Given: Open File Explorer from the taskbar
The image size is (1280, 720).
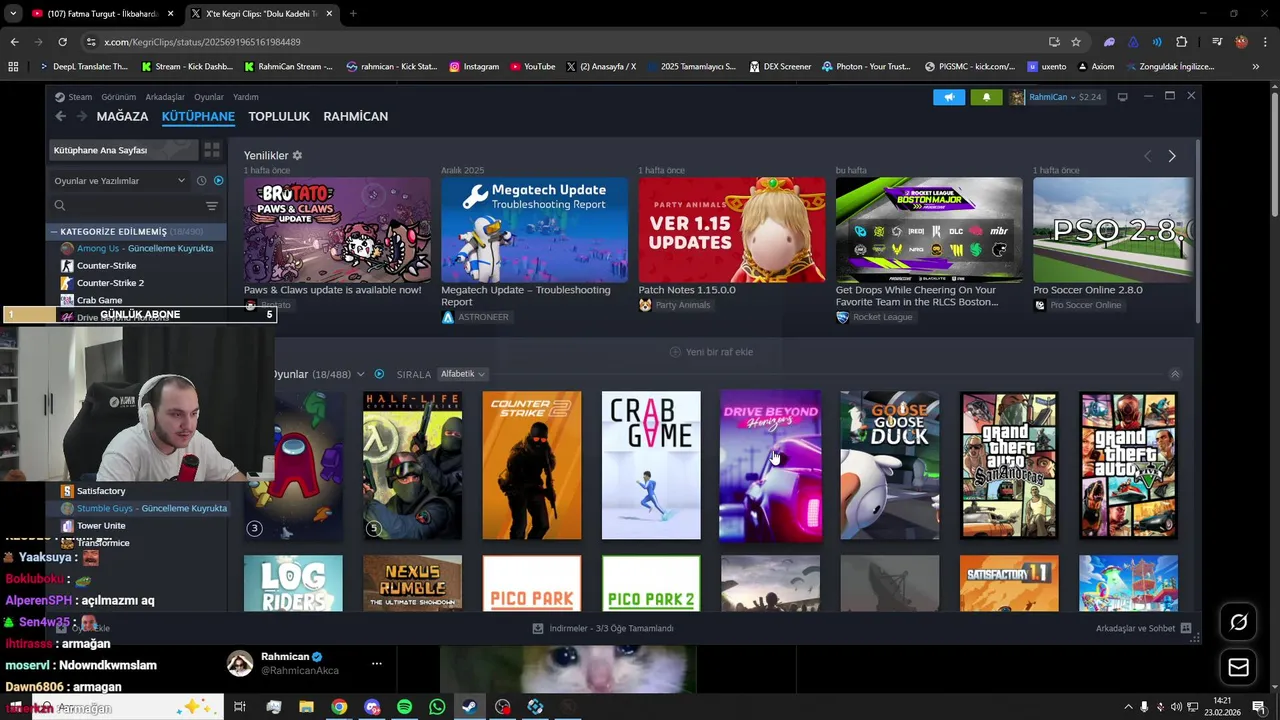Looking at the screenshot, I should point(306,707).
